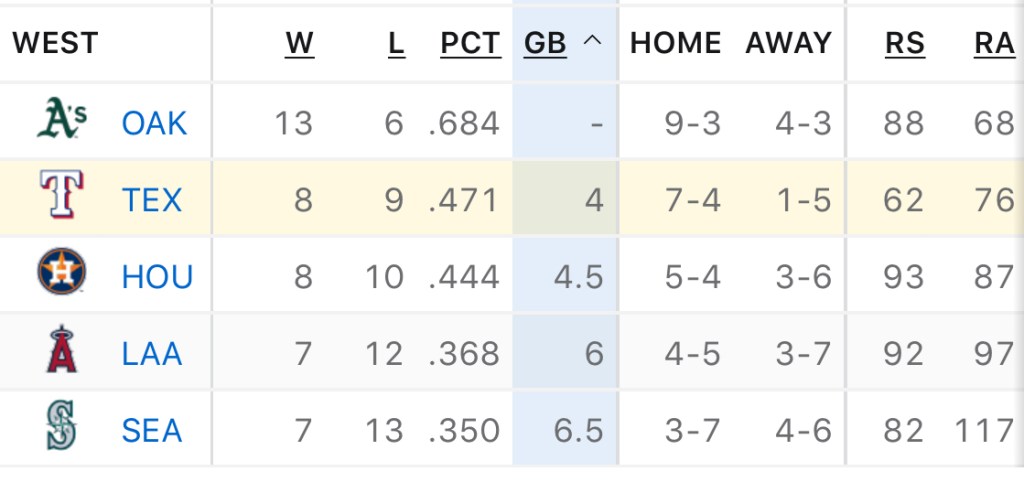The image size is (1024, 482).
Task: Click the Seattle Mariners team logo
Action: tap(62, 428)
